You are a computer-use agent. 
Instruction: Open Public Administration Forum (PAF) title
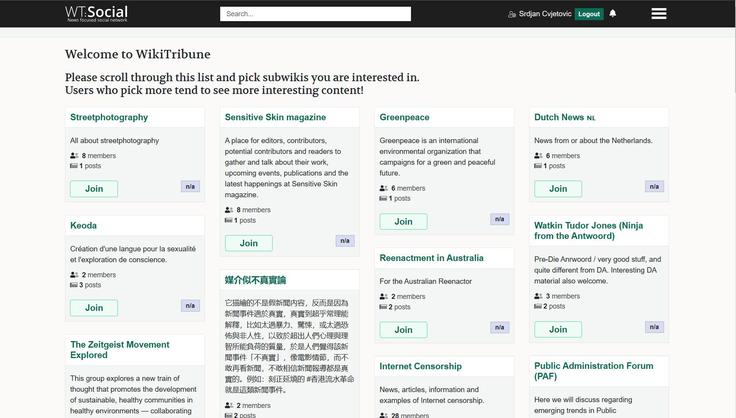[594, 371]
